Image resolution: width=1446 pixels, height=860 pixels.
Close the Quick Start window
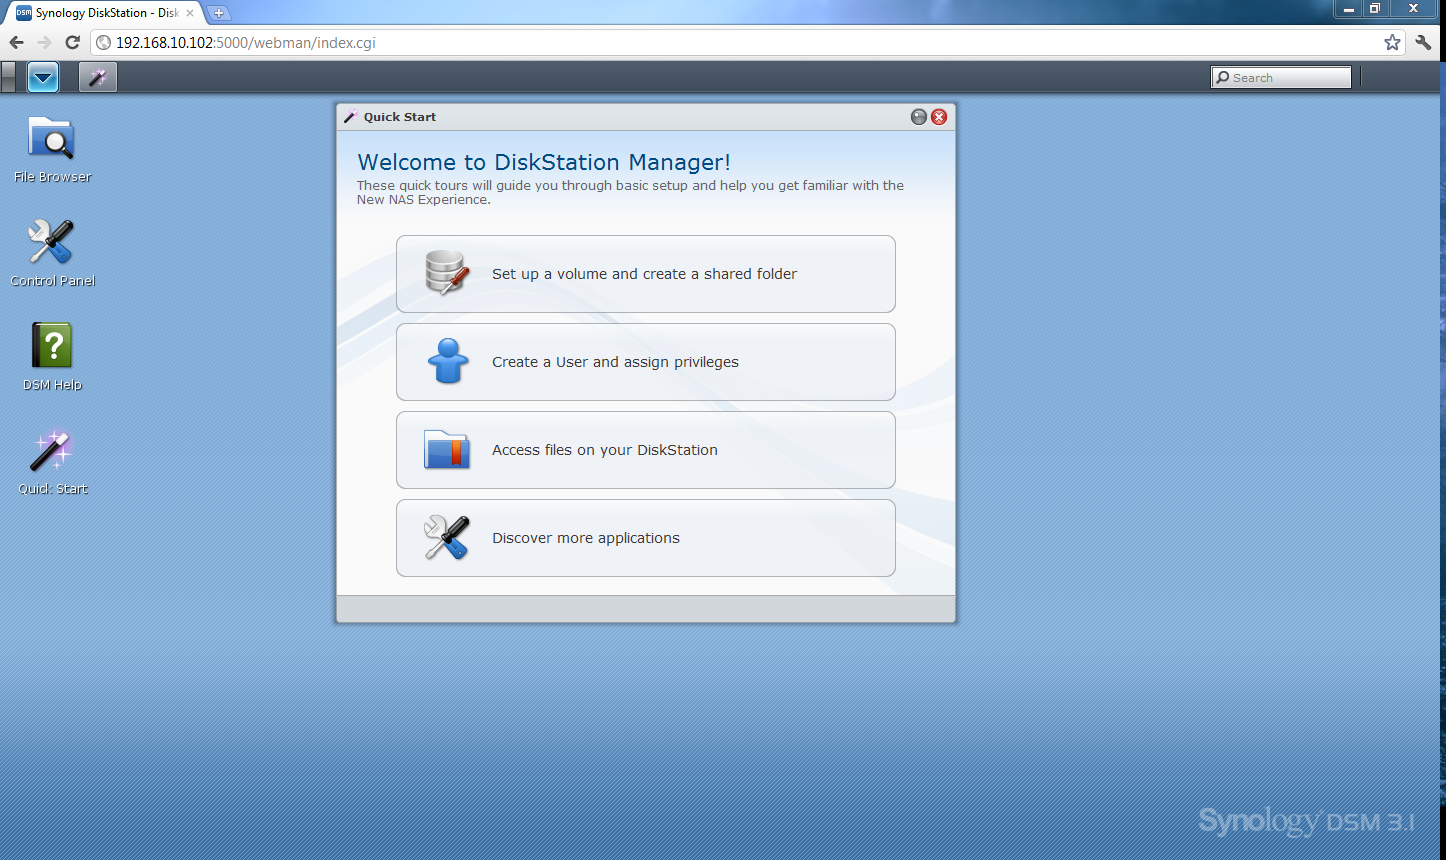tap(939, 117)
